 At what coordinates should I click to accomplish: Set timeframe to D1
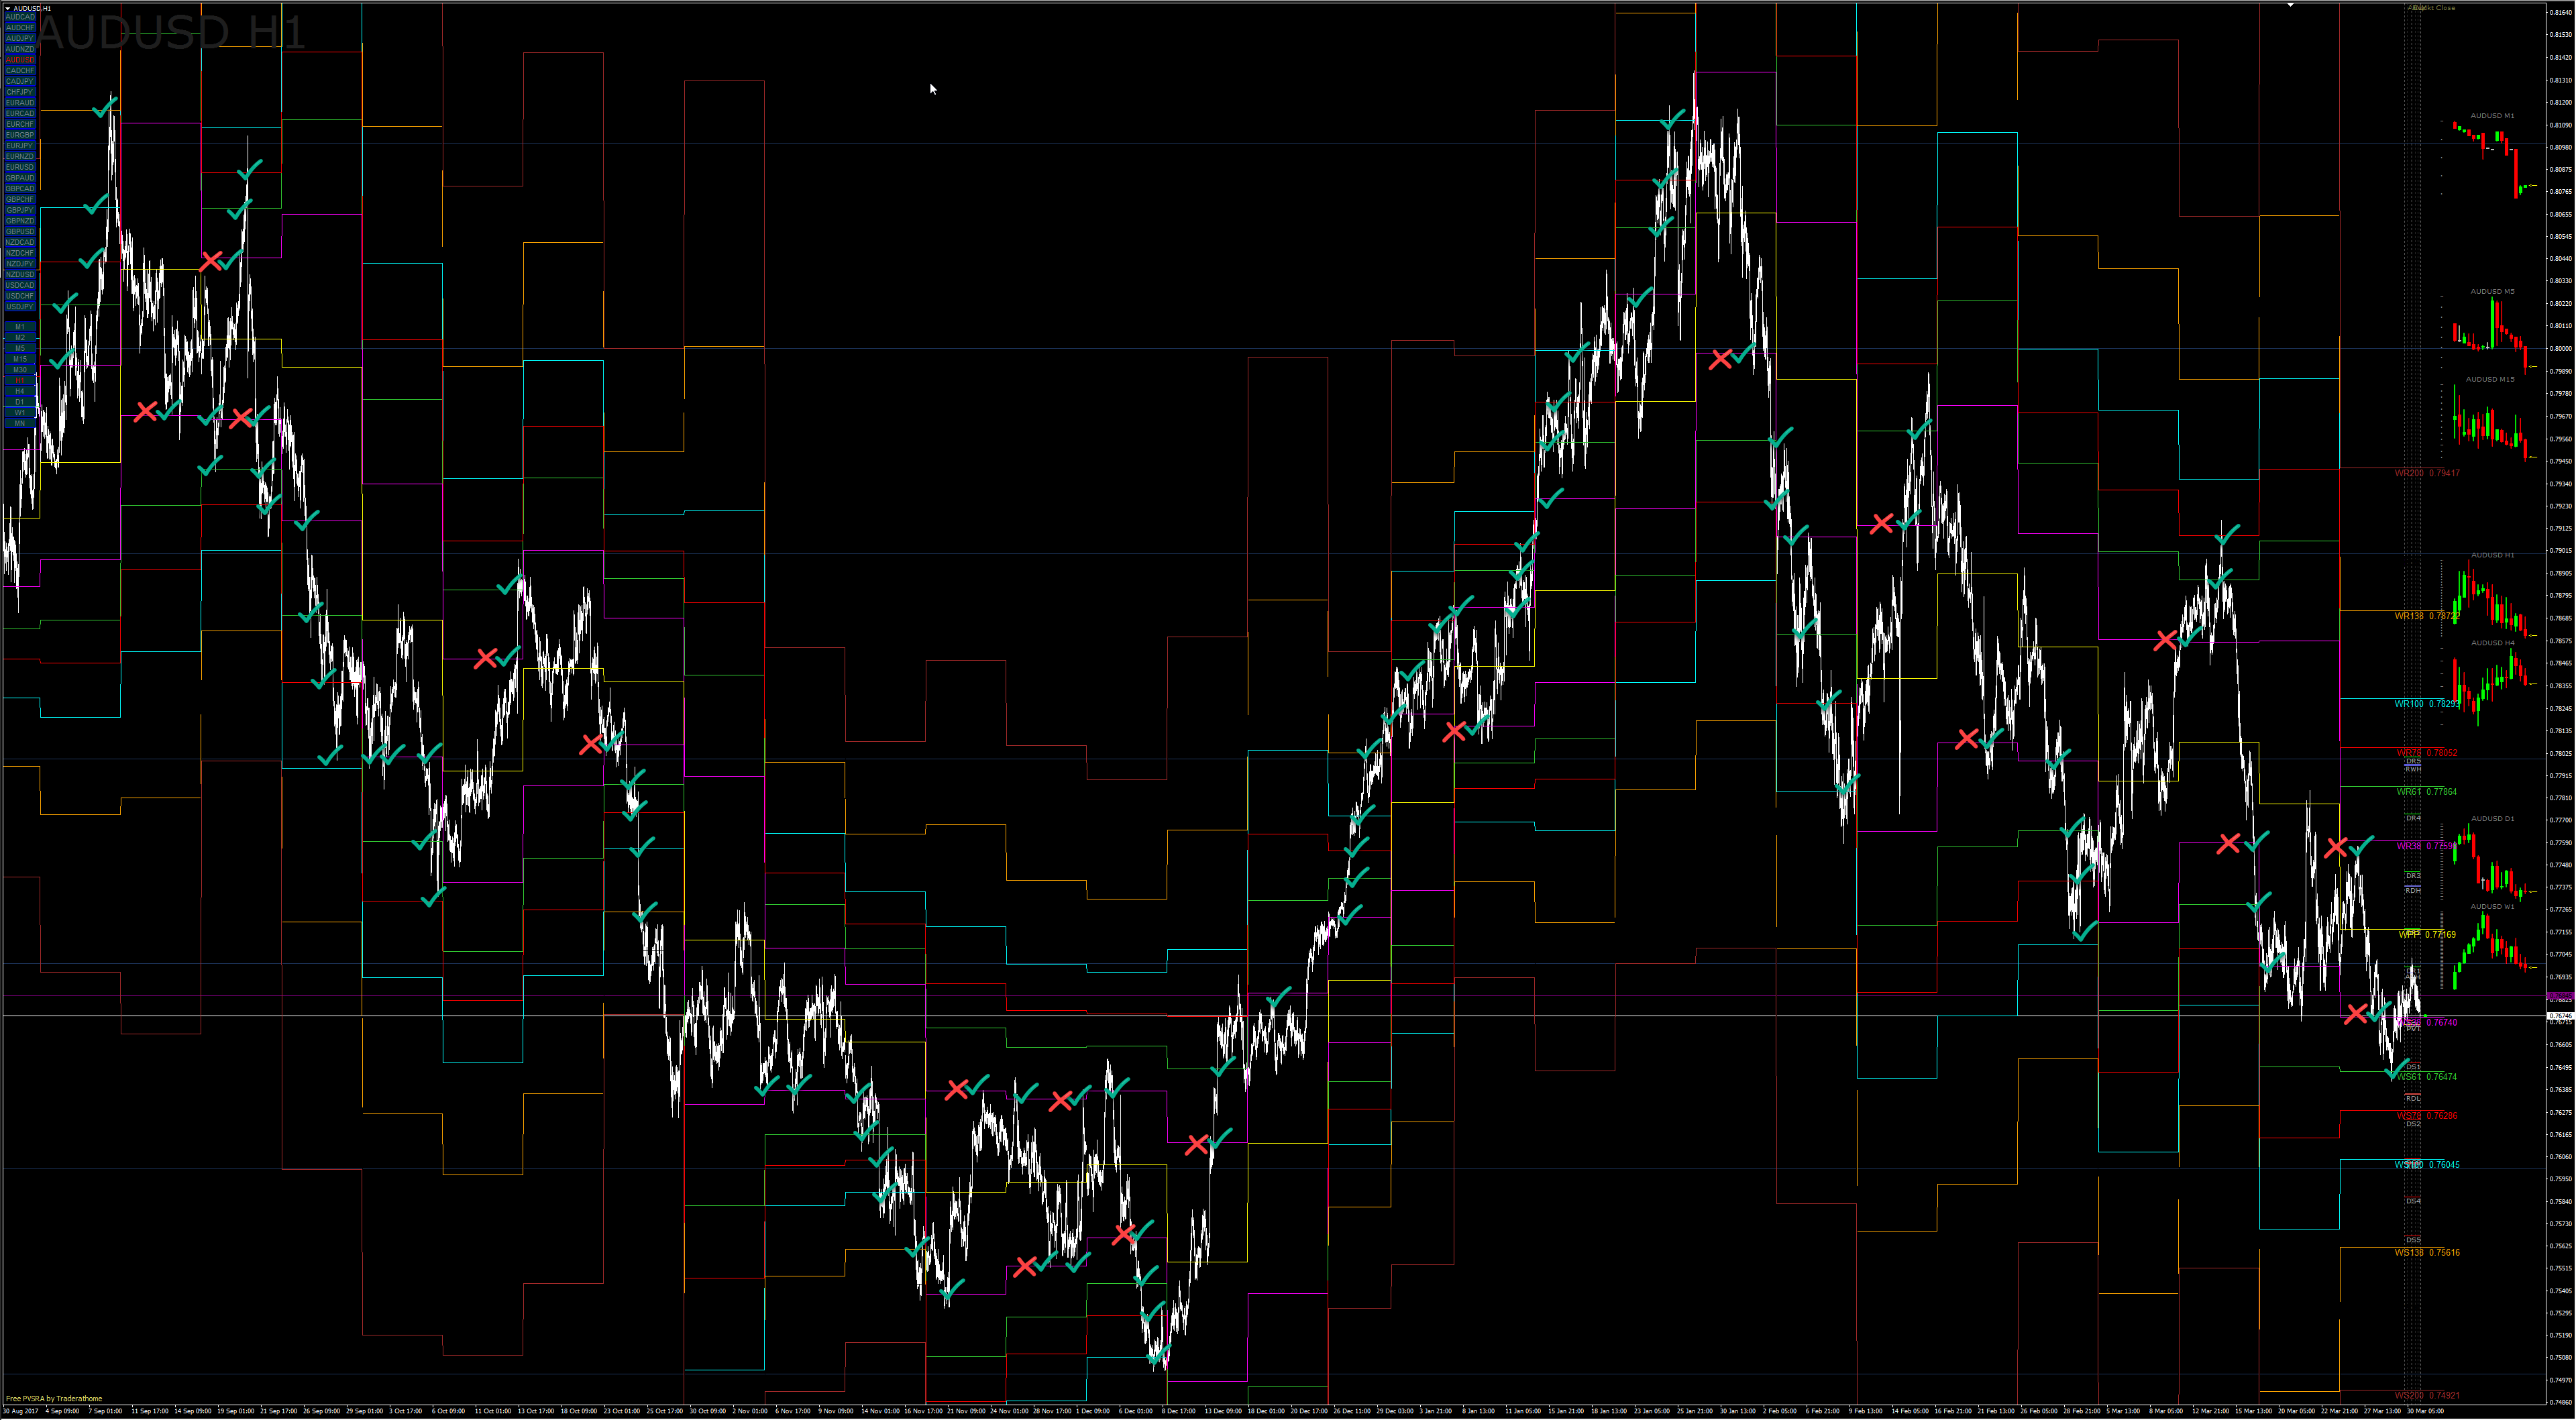click(x=20, y=402)
